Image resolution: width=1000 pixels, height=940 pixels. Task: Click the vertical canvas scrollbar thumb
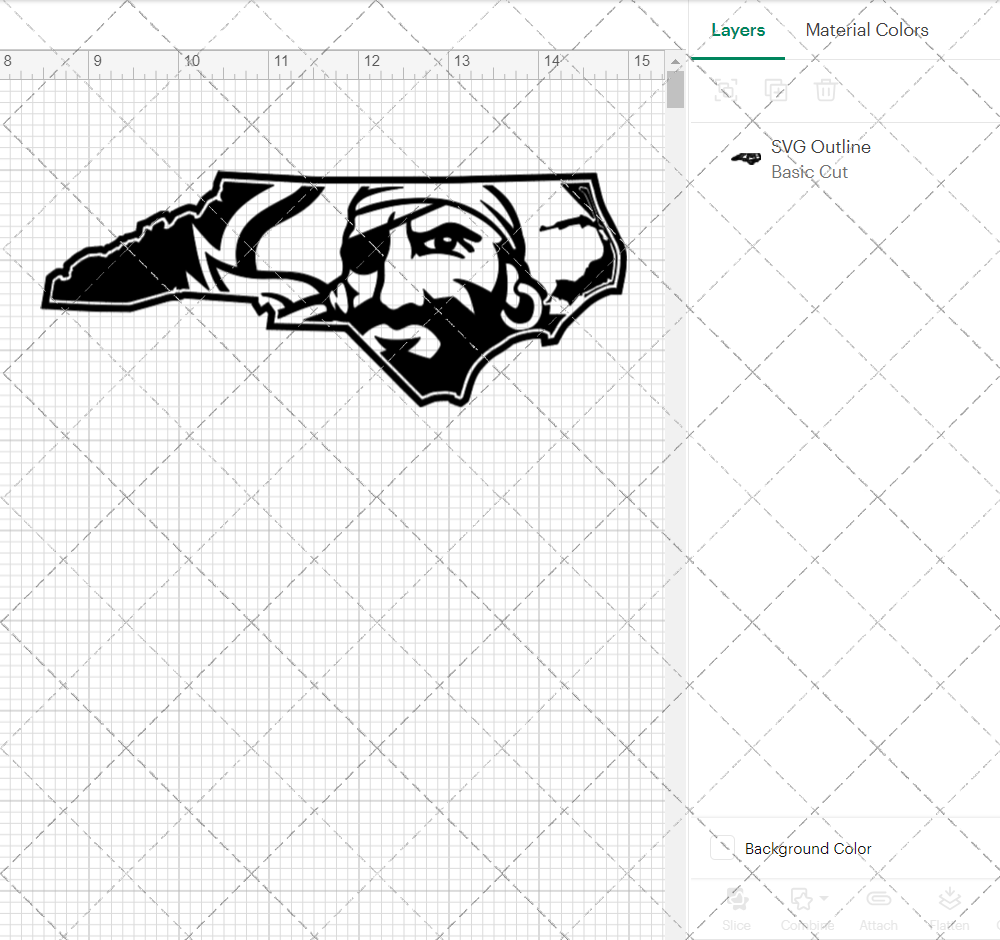675,89
